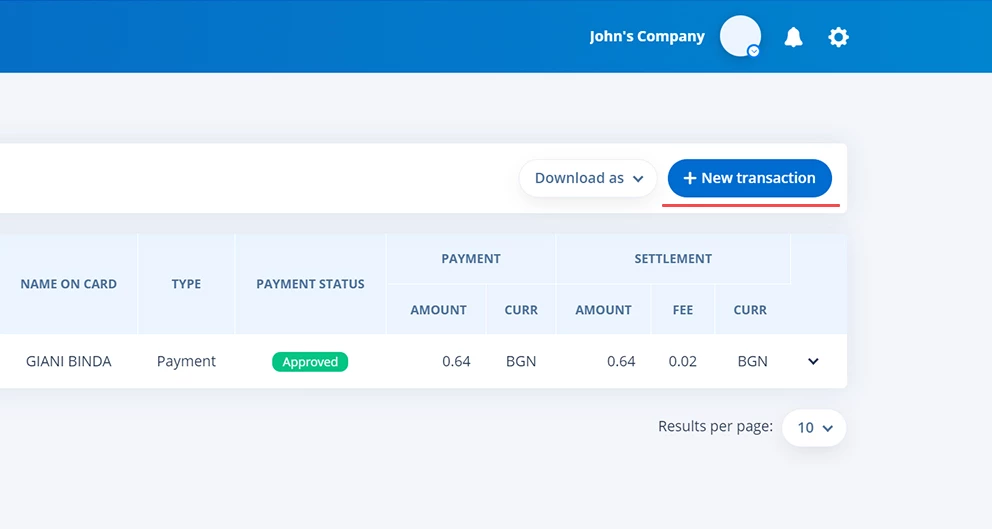Click the 0.64 amount under Payment
This screenshot has height=529, width=992.
click(x=456, y=361)
